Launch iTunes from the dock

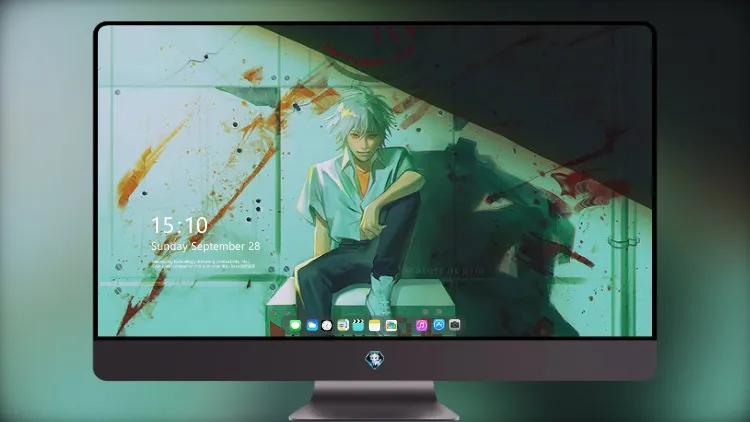[x=421, y=325]
